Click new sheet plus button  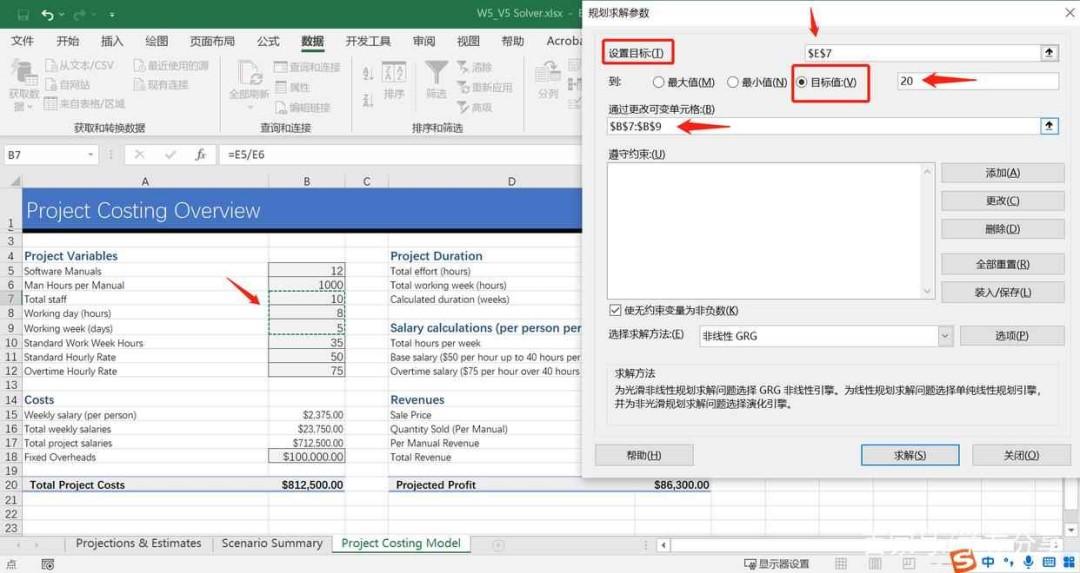pos(498,544)
